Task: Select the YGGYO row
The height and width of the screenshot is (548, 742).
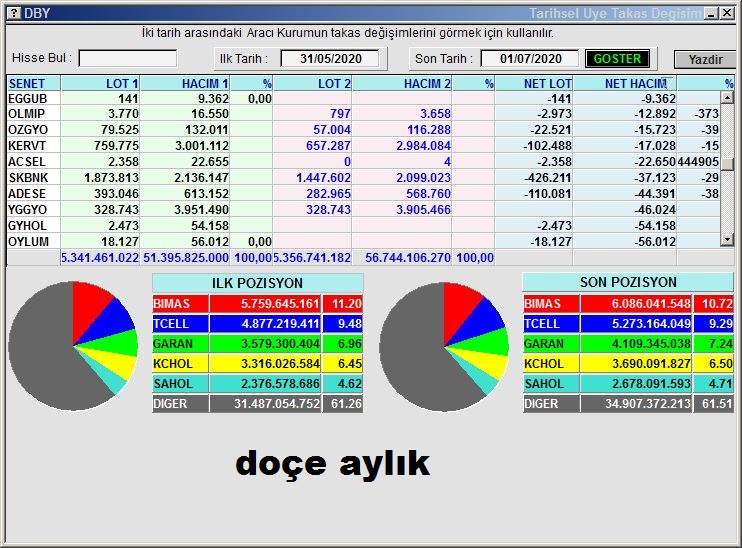Action: (363, 210)
